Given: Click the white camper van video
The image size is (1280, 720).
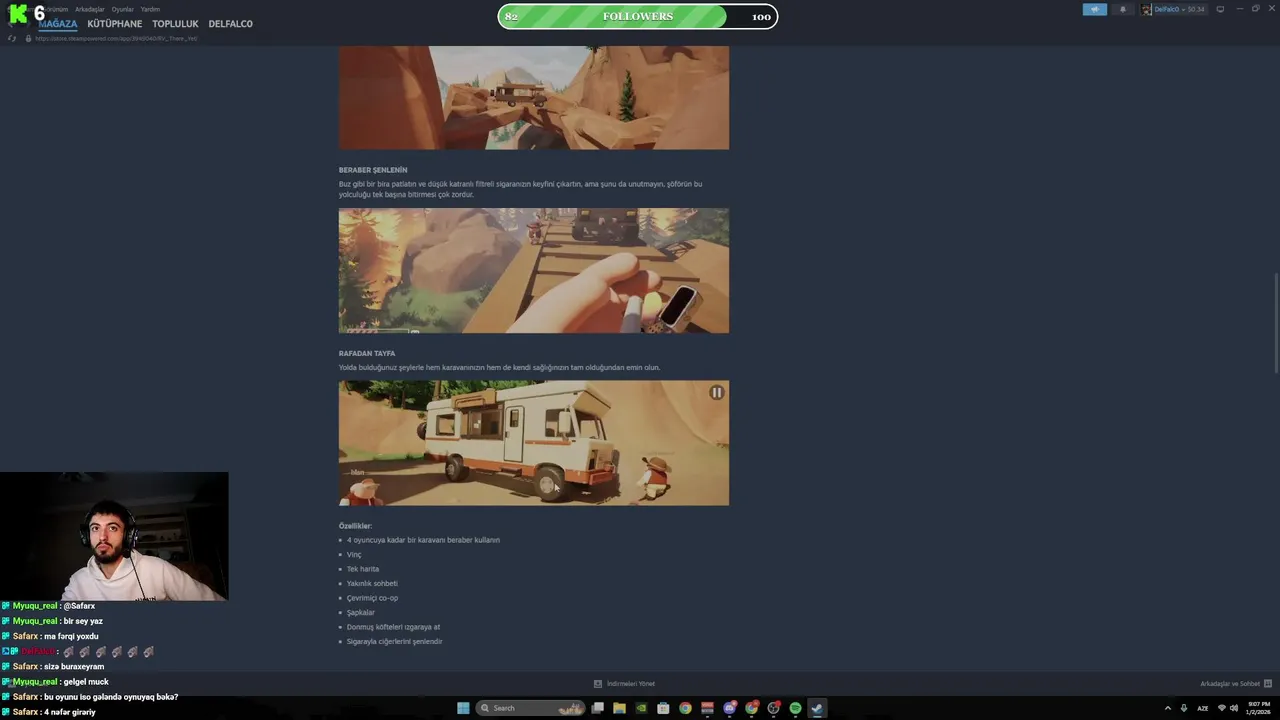Looking at the screenshot, I should click(x=534, y=443).
